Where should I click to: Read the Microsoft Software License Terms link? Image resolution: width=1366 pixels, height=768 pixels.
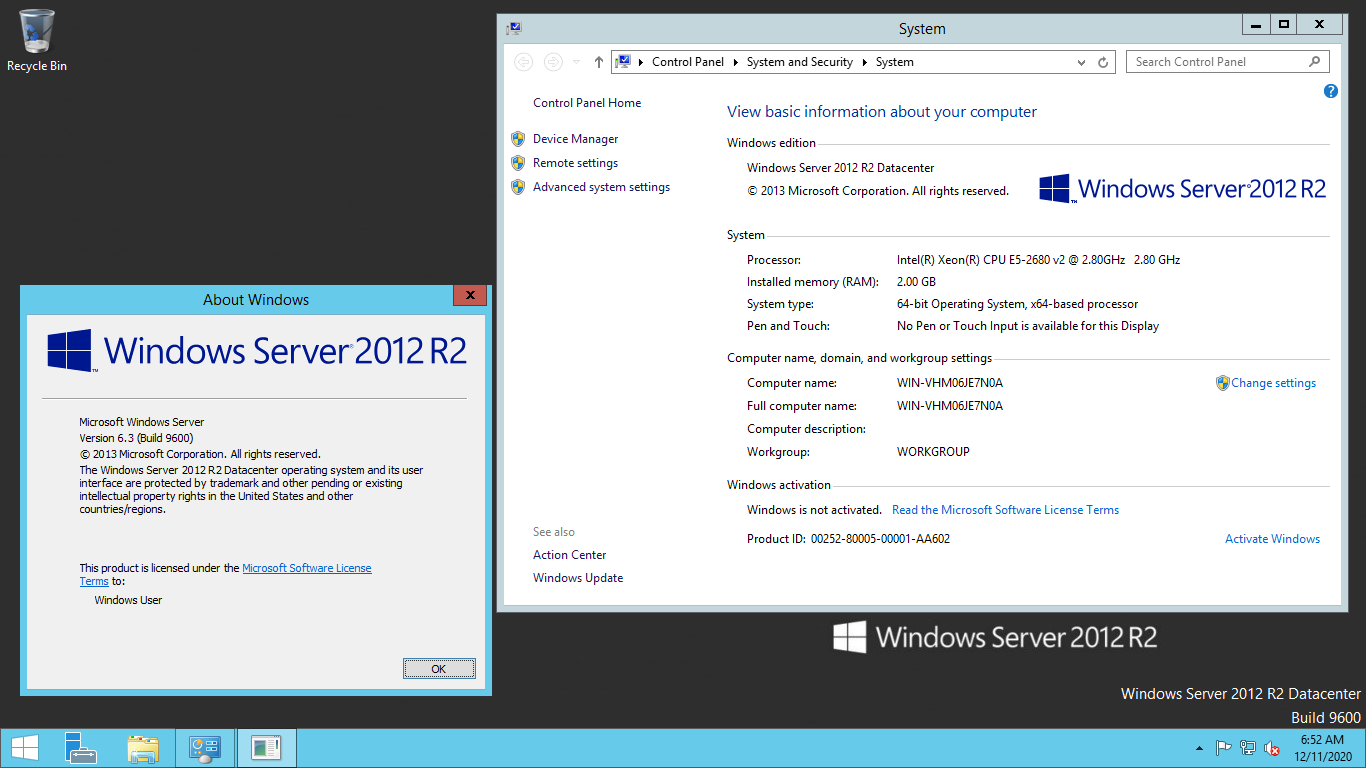(1005, 510)
